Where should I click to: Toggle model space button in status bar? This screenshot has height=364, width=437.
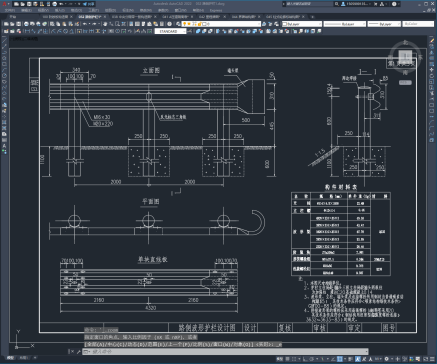(279, 359)
